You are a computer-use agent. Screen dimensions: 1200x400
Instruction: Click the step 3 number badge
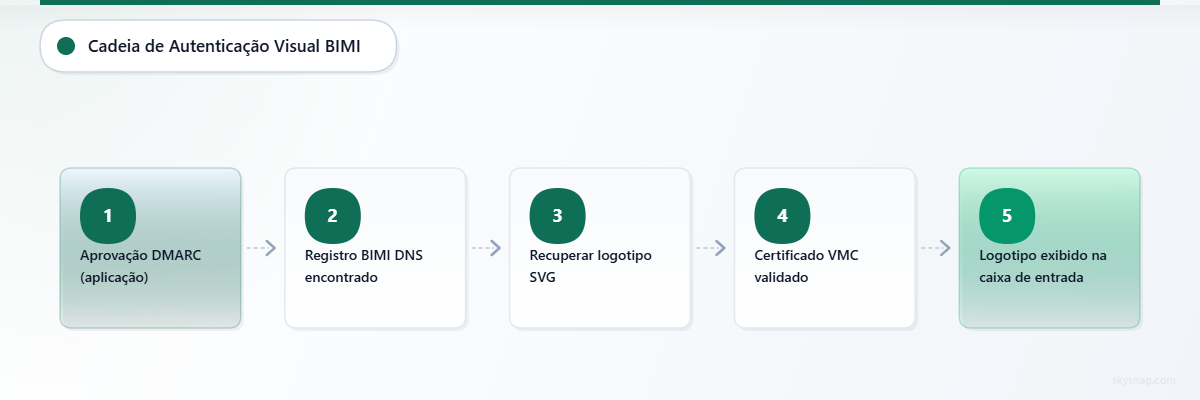558,215
